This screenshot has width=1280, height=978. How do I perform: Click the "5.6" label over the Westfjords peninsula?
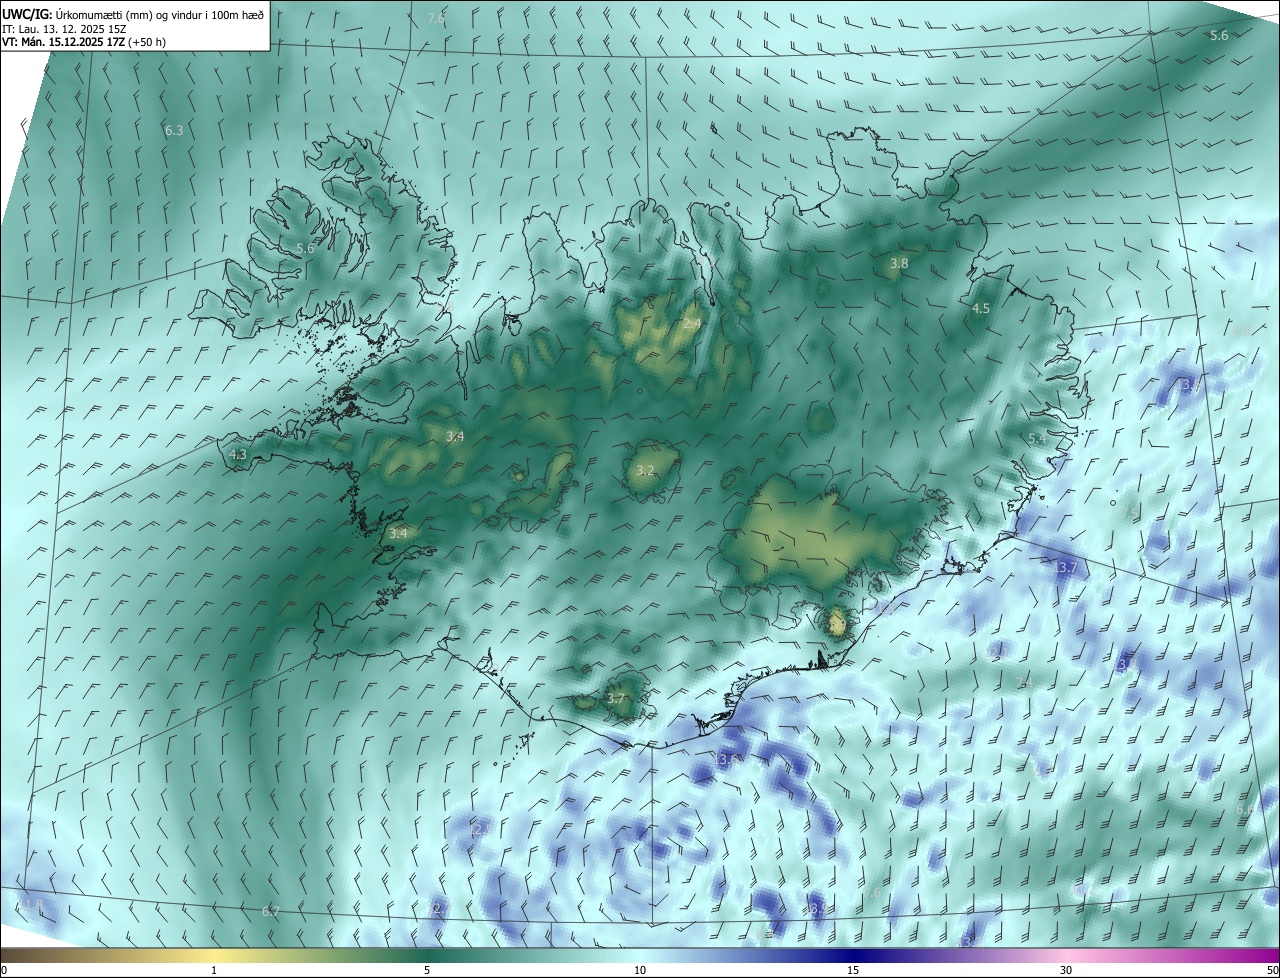[x=305, y=248]
